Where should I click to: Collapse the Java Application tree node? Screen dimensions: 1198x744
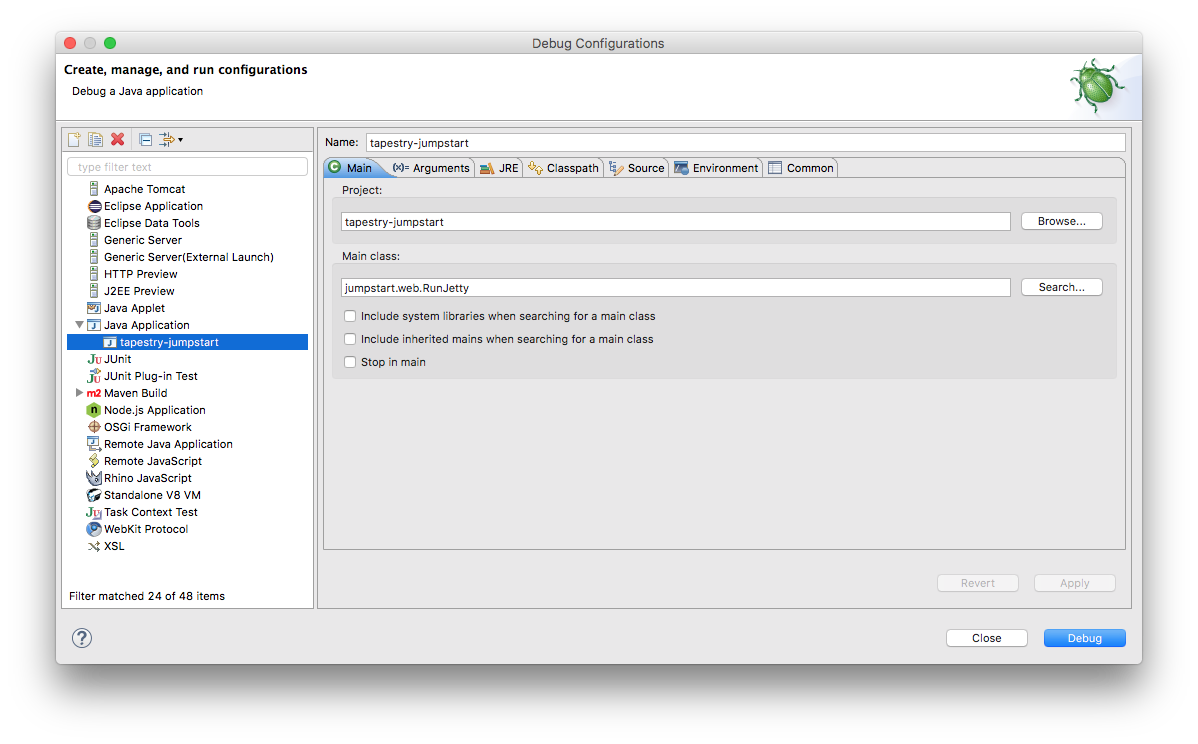(79, 325)
